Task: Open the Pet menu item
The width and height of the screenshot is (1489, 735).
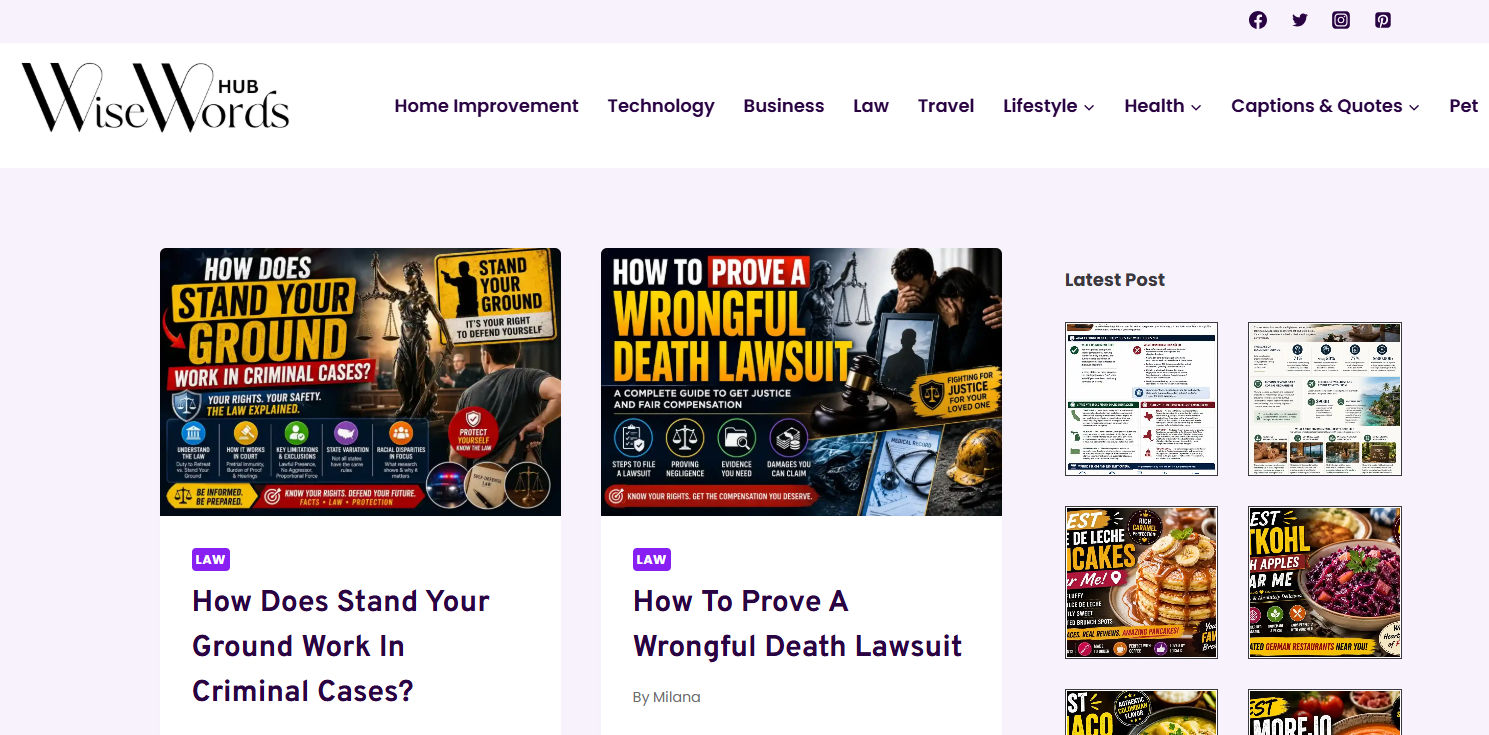Action: point(1463,106)
